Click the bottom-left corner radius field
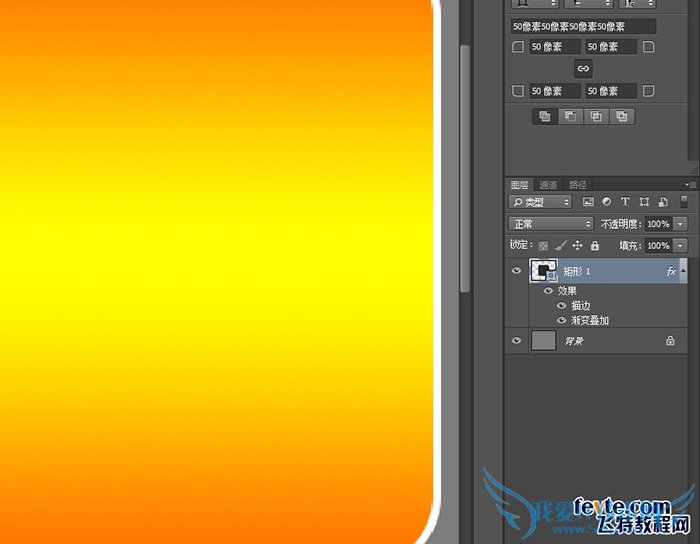 coord(555,91)
